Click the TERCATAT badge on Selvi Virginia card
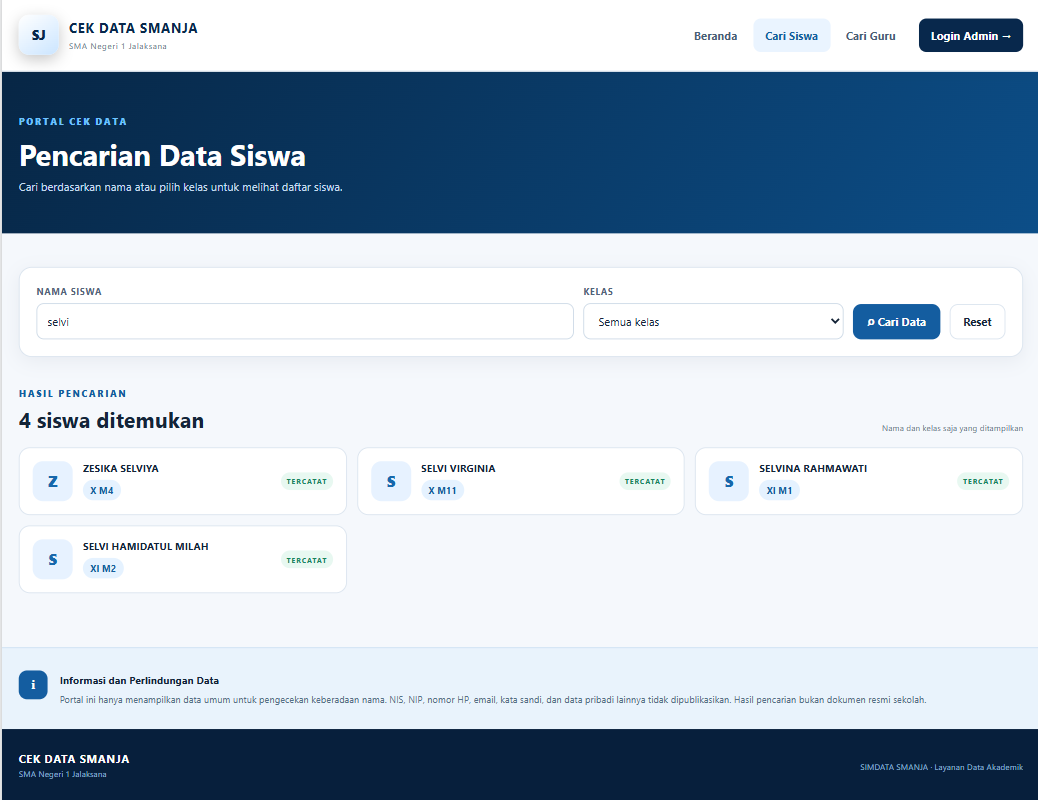 click(x=645, y=481)
